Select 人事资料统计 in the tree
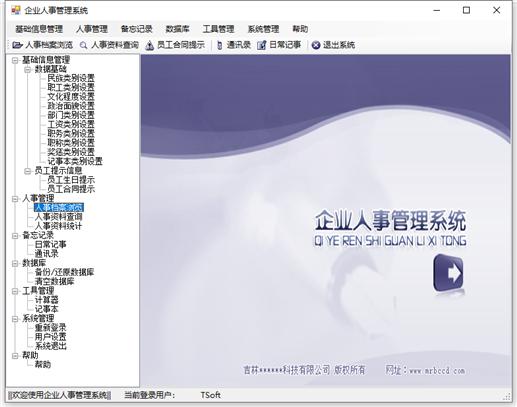This screenshot has width=517, height=407. [58, 226]
